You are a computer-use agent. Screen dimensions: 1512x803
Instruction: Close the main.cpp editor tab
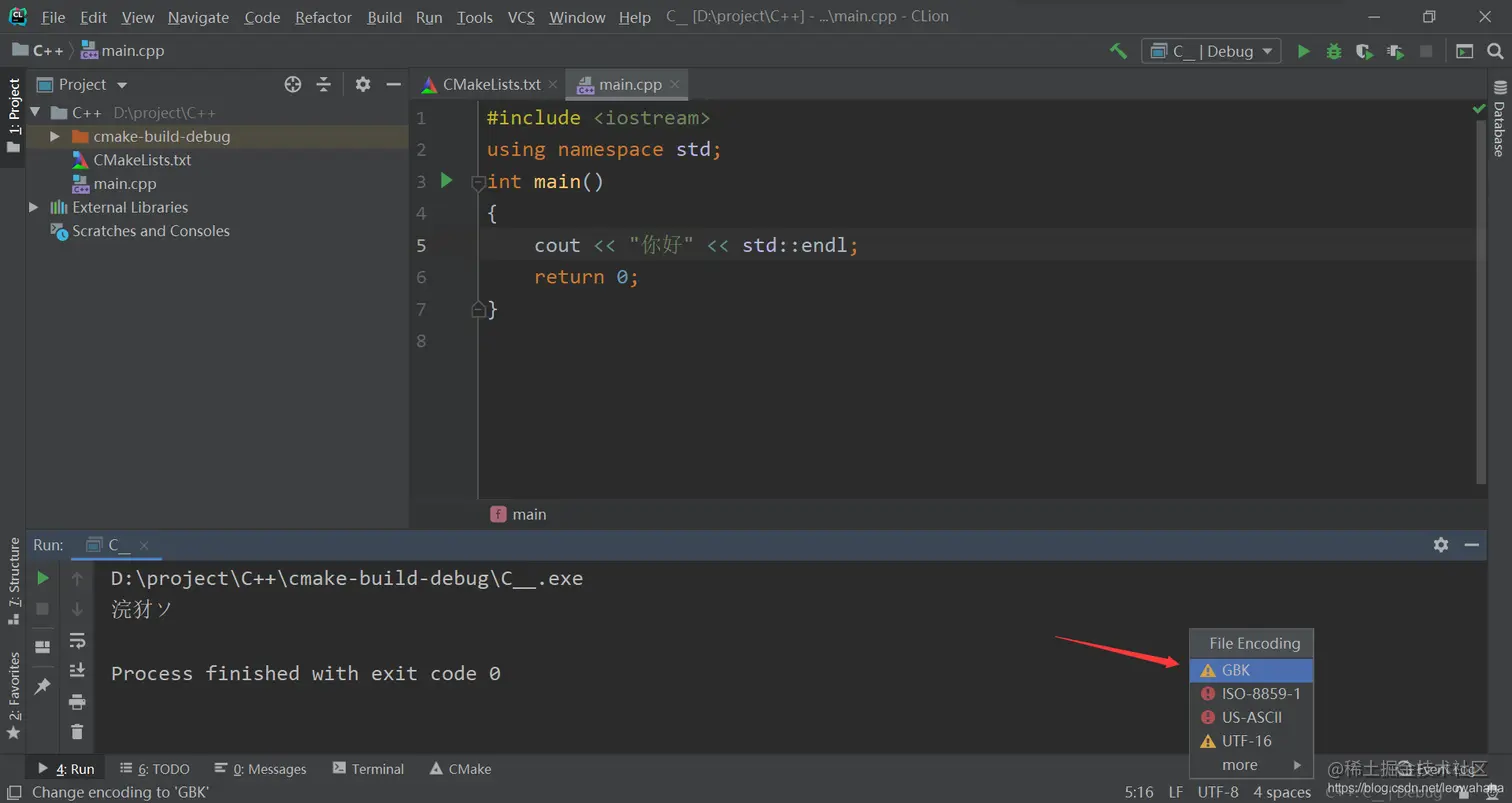tap(675, 85)
